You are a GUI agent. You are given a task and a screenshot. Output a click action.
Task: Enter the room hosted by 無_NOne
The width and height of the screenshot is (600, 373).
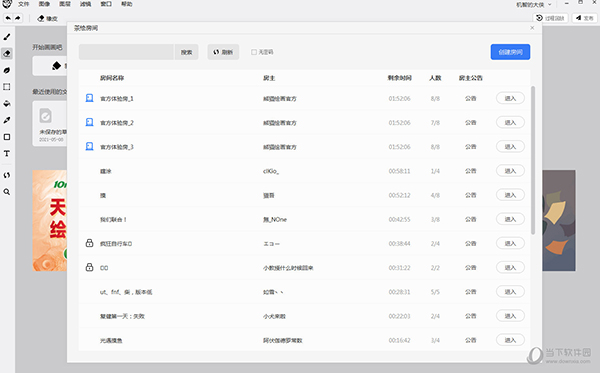(x=510, y=219)
